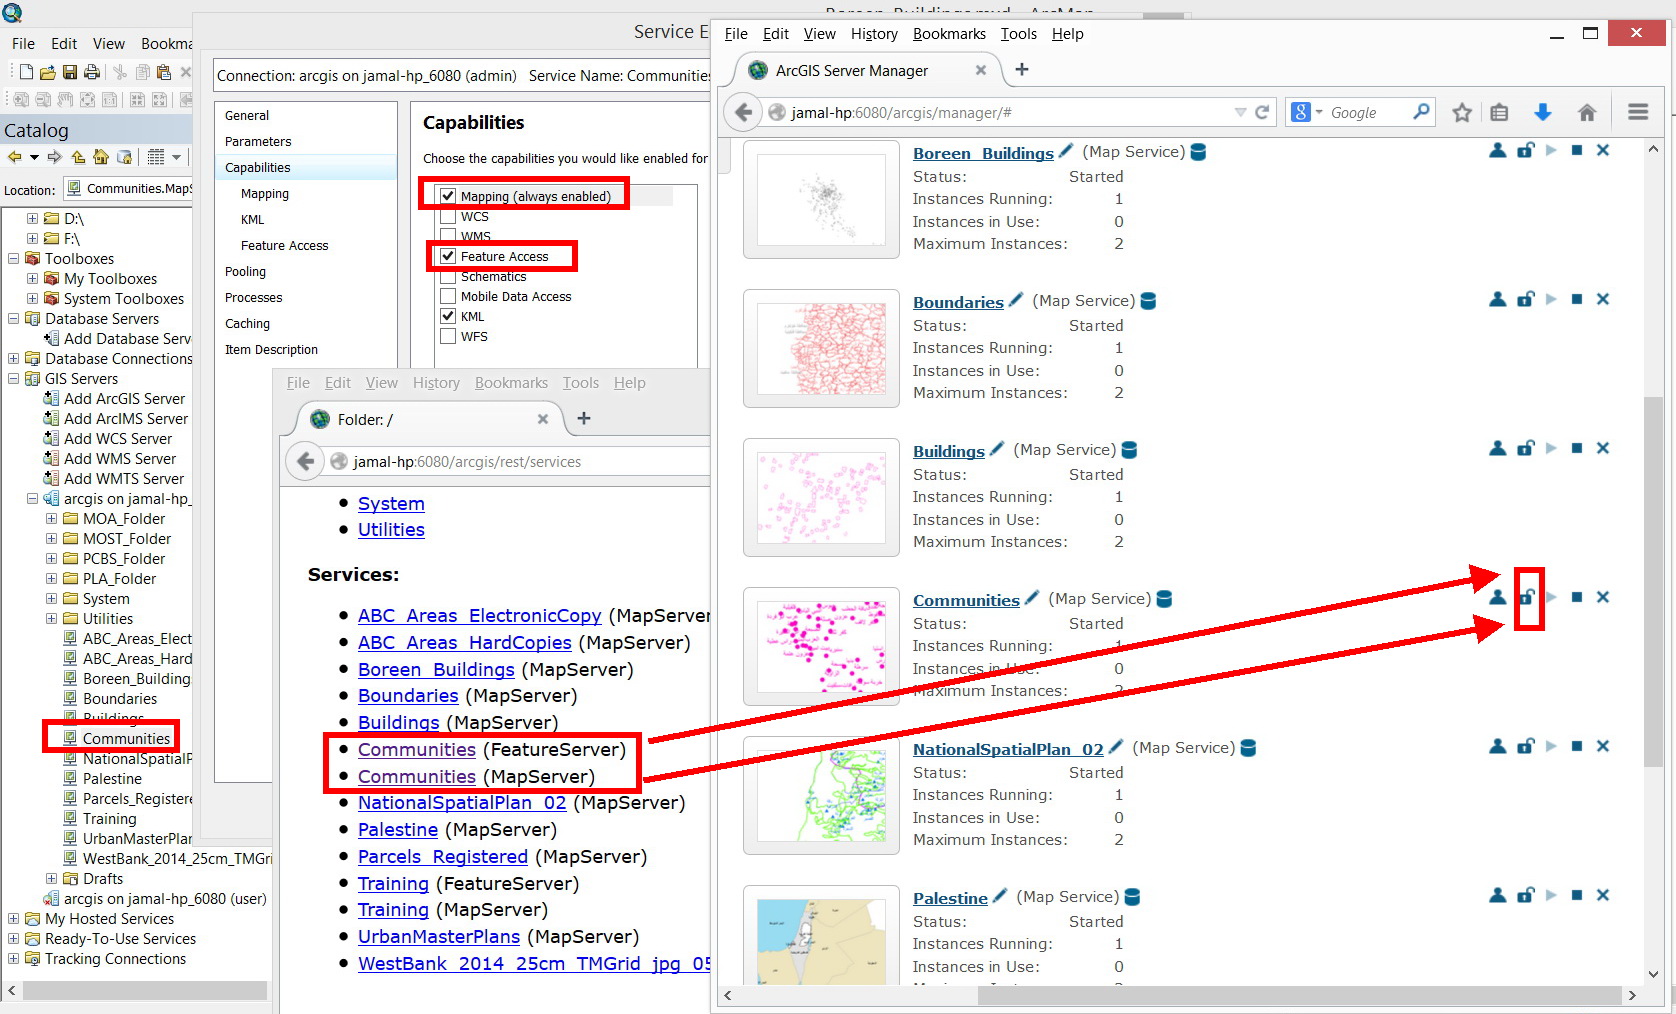Click the Catalog go to home folder icon
Screen dimensions: 1676x1014
pyautogui.click(x=101, y=157)
